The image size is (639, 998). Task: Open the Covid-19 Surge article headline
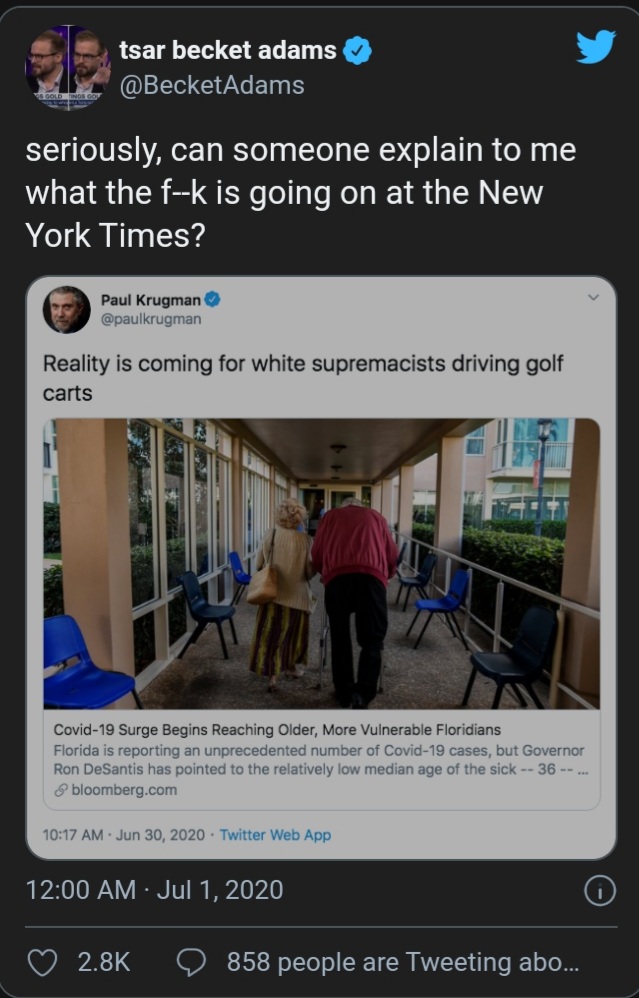point(277,730)
